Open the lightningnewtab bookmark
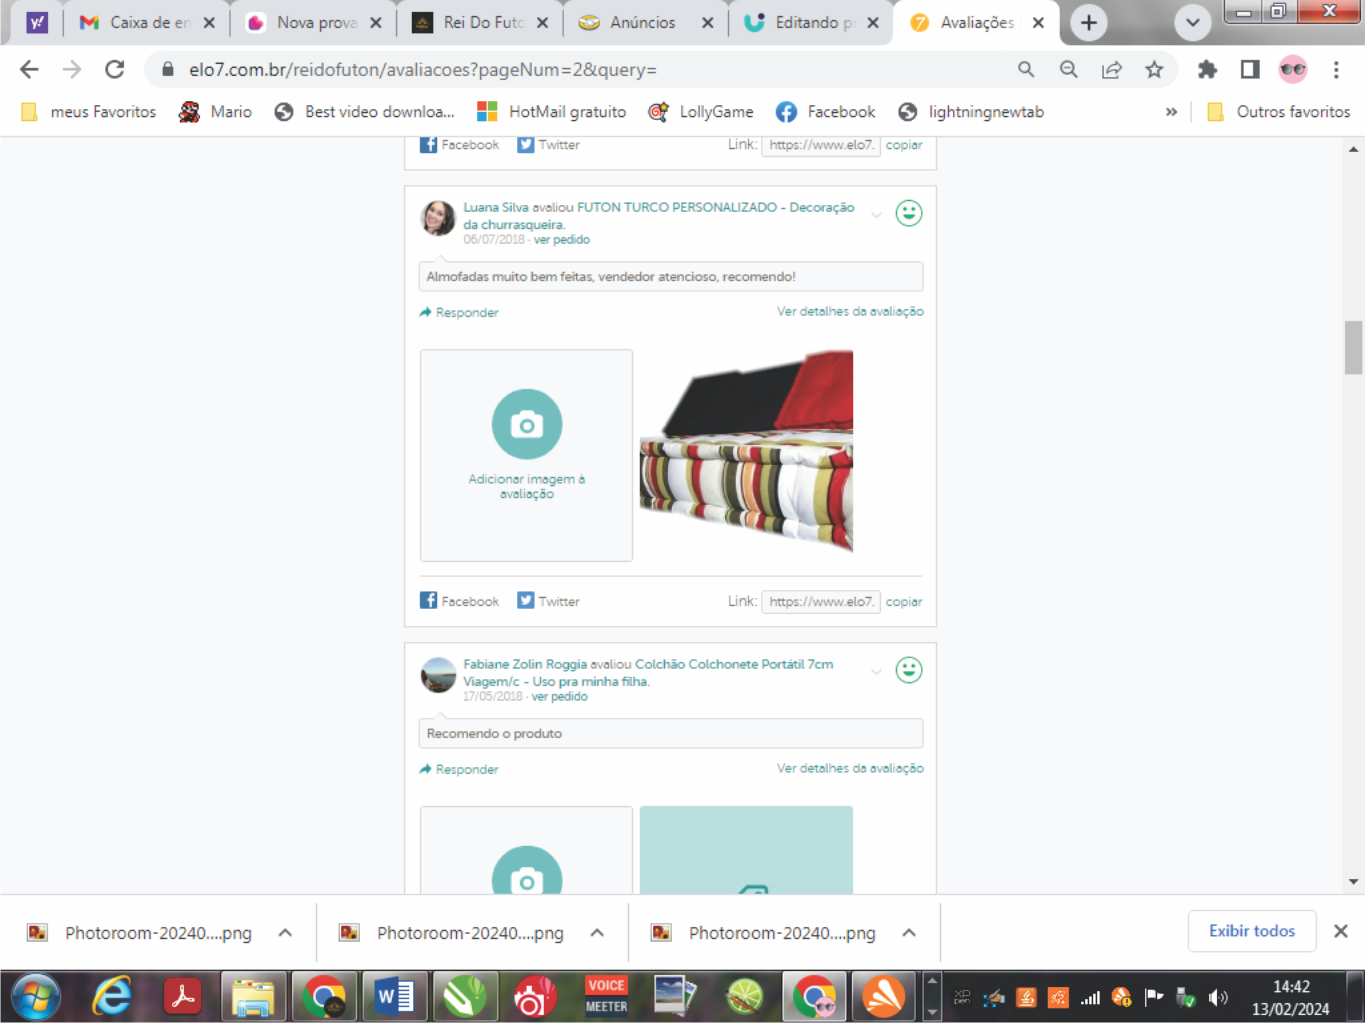The height and width of the screenshot is (1023, 1365). pos(971,112)
